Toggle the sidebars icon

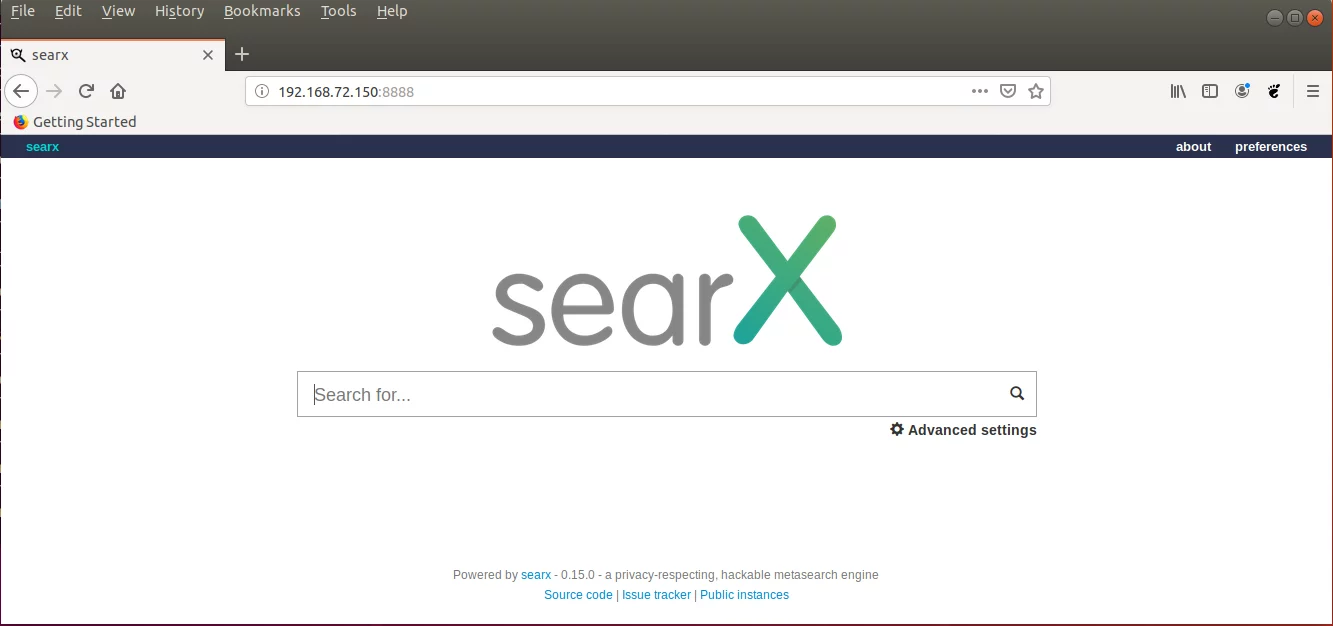[1210, 91]
